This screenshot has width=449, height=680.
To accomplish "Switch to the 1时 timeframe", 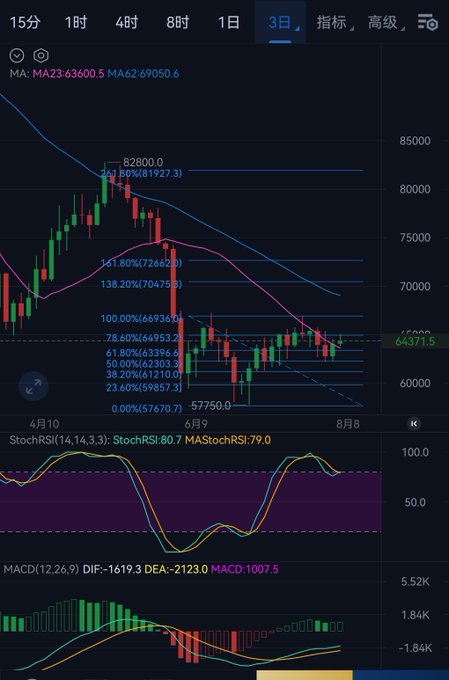I will tap(76, 23).
